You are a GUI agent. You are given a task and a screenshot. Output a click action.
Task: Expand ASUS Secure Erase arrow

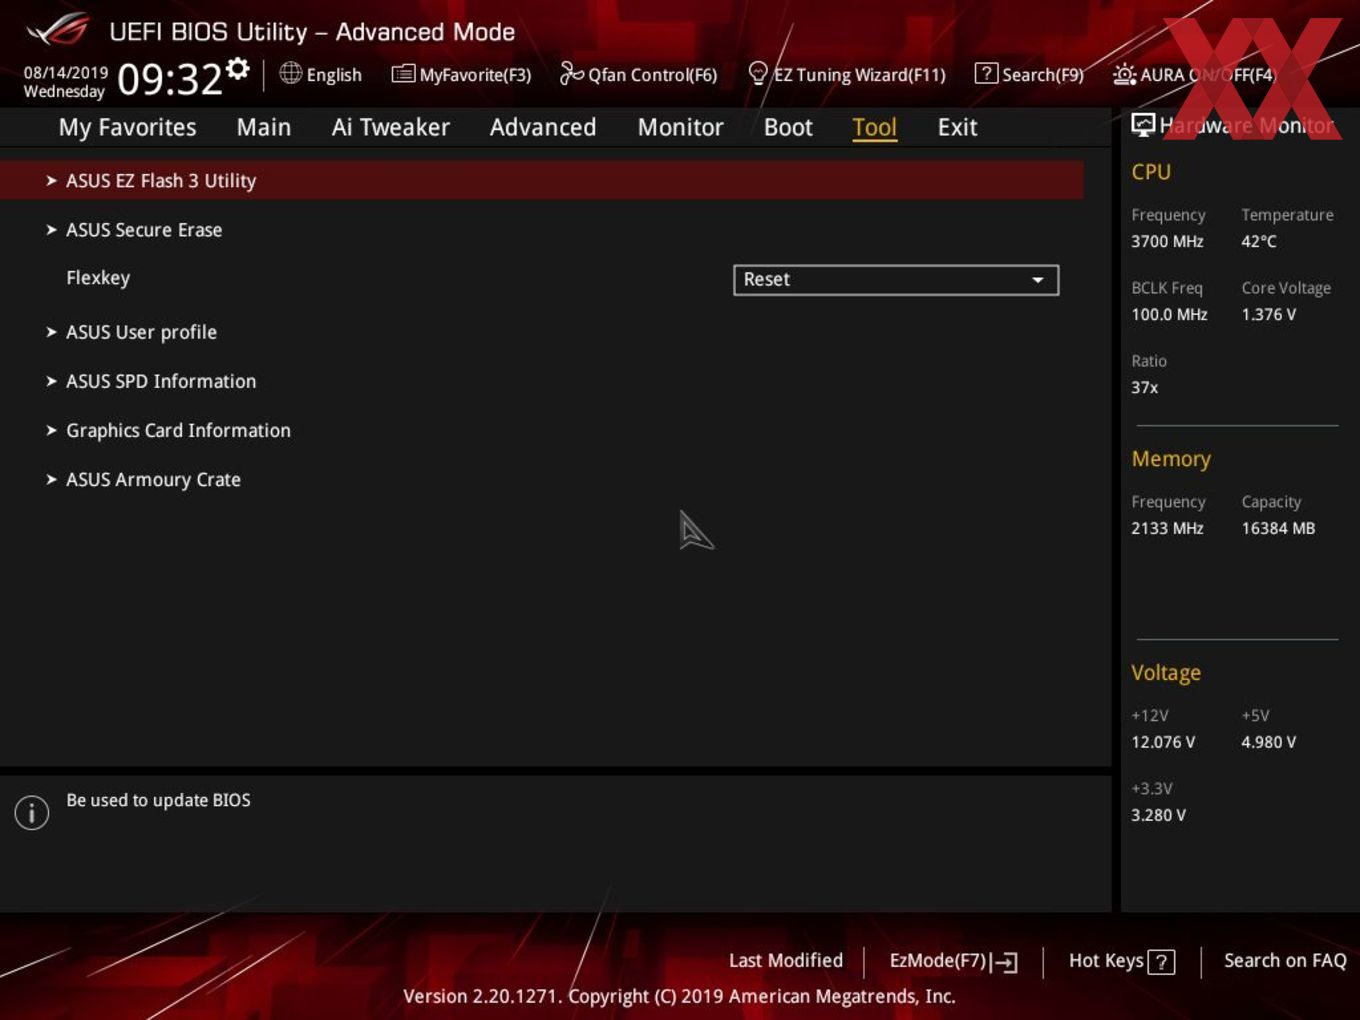(x=51, y=230)
